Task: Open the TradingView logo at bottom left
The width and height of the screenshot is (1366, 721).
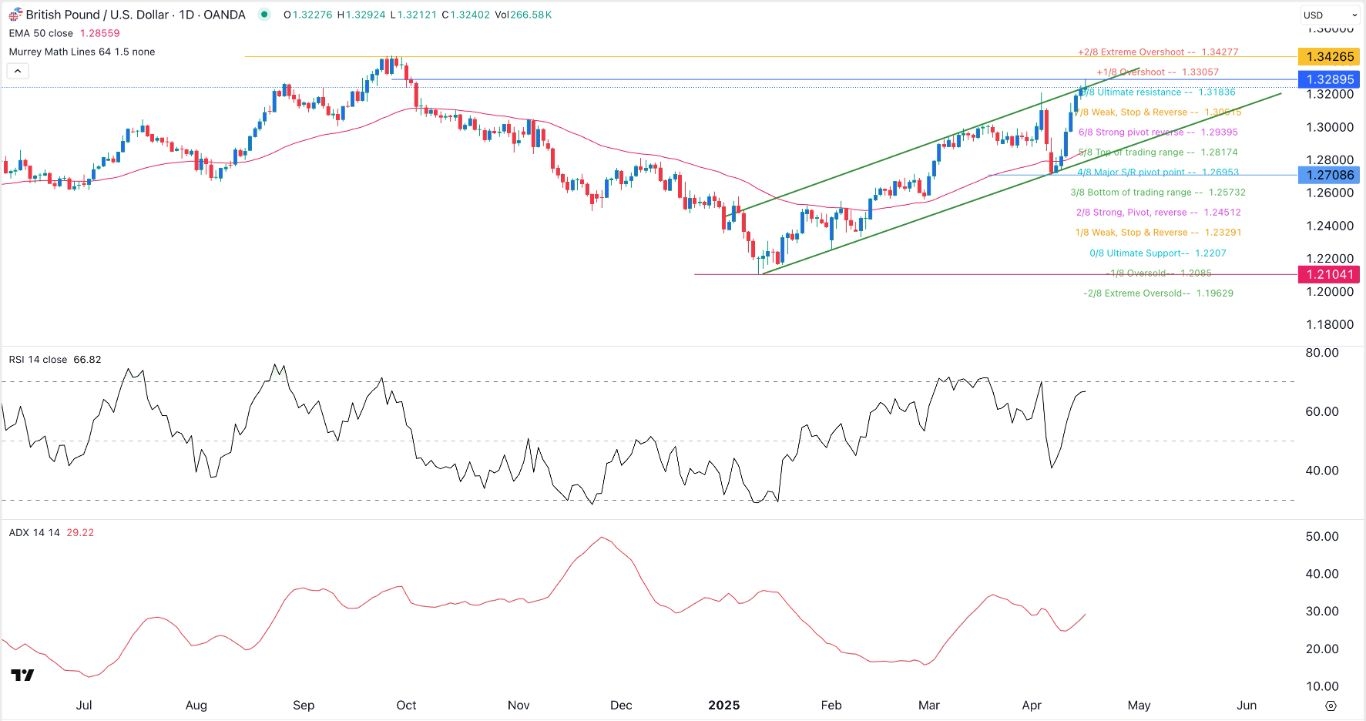Action: (x=22, y=676)
